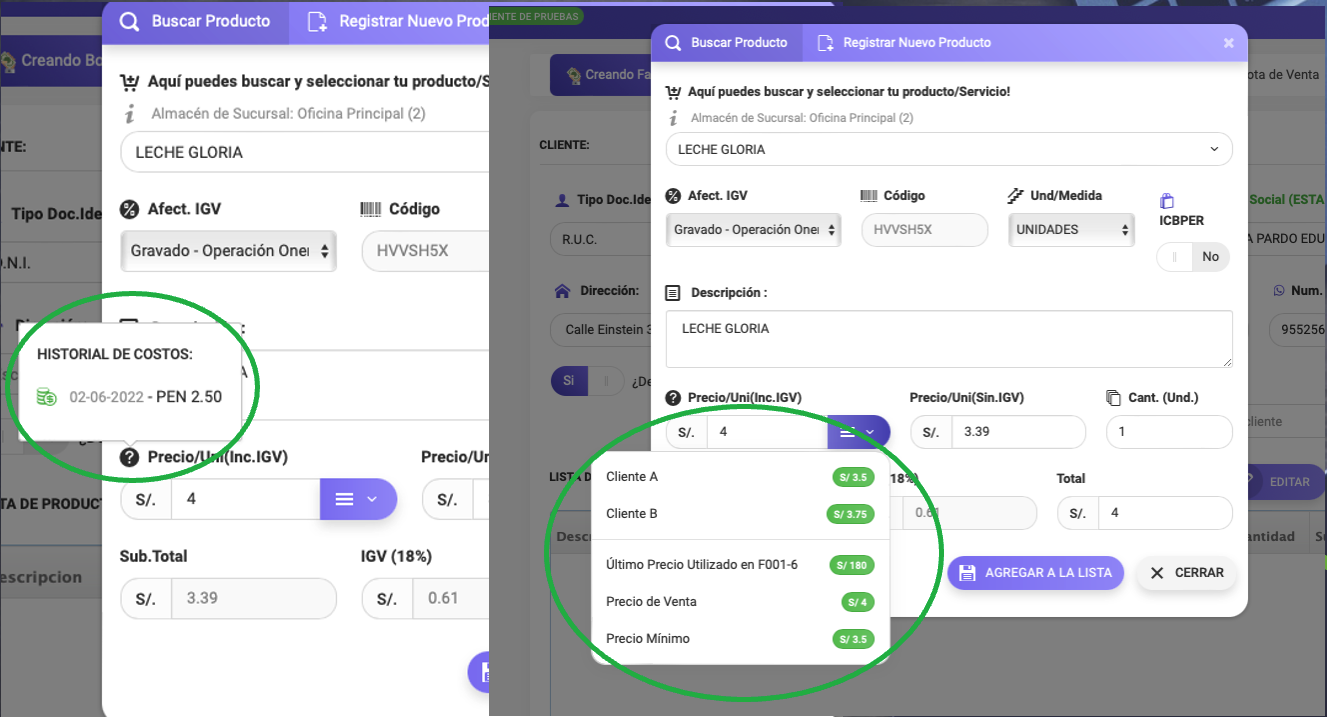This screenshot has width=1327, height=717.
Task: Click the list icon beside the Descripción label
Action: [x=671, y=292]
